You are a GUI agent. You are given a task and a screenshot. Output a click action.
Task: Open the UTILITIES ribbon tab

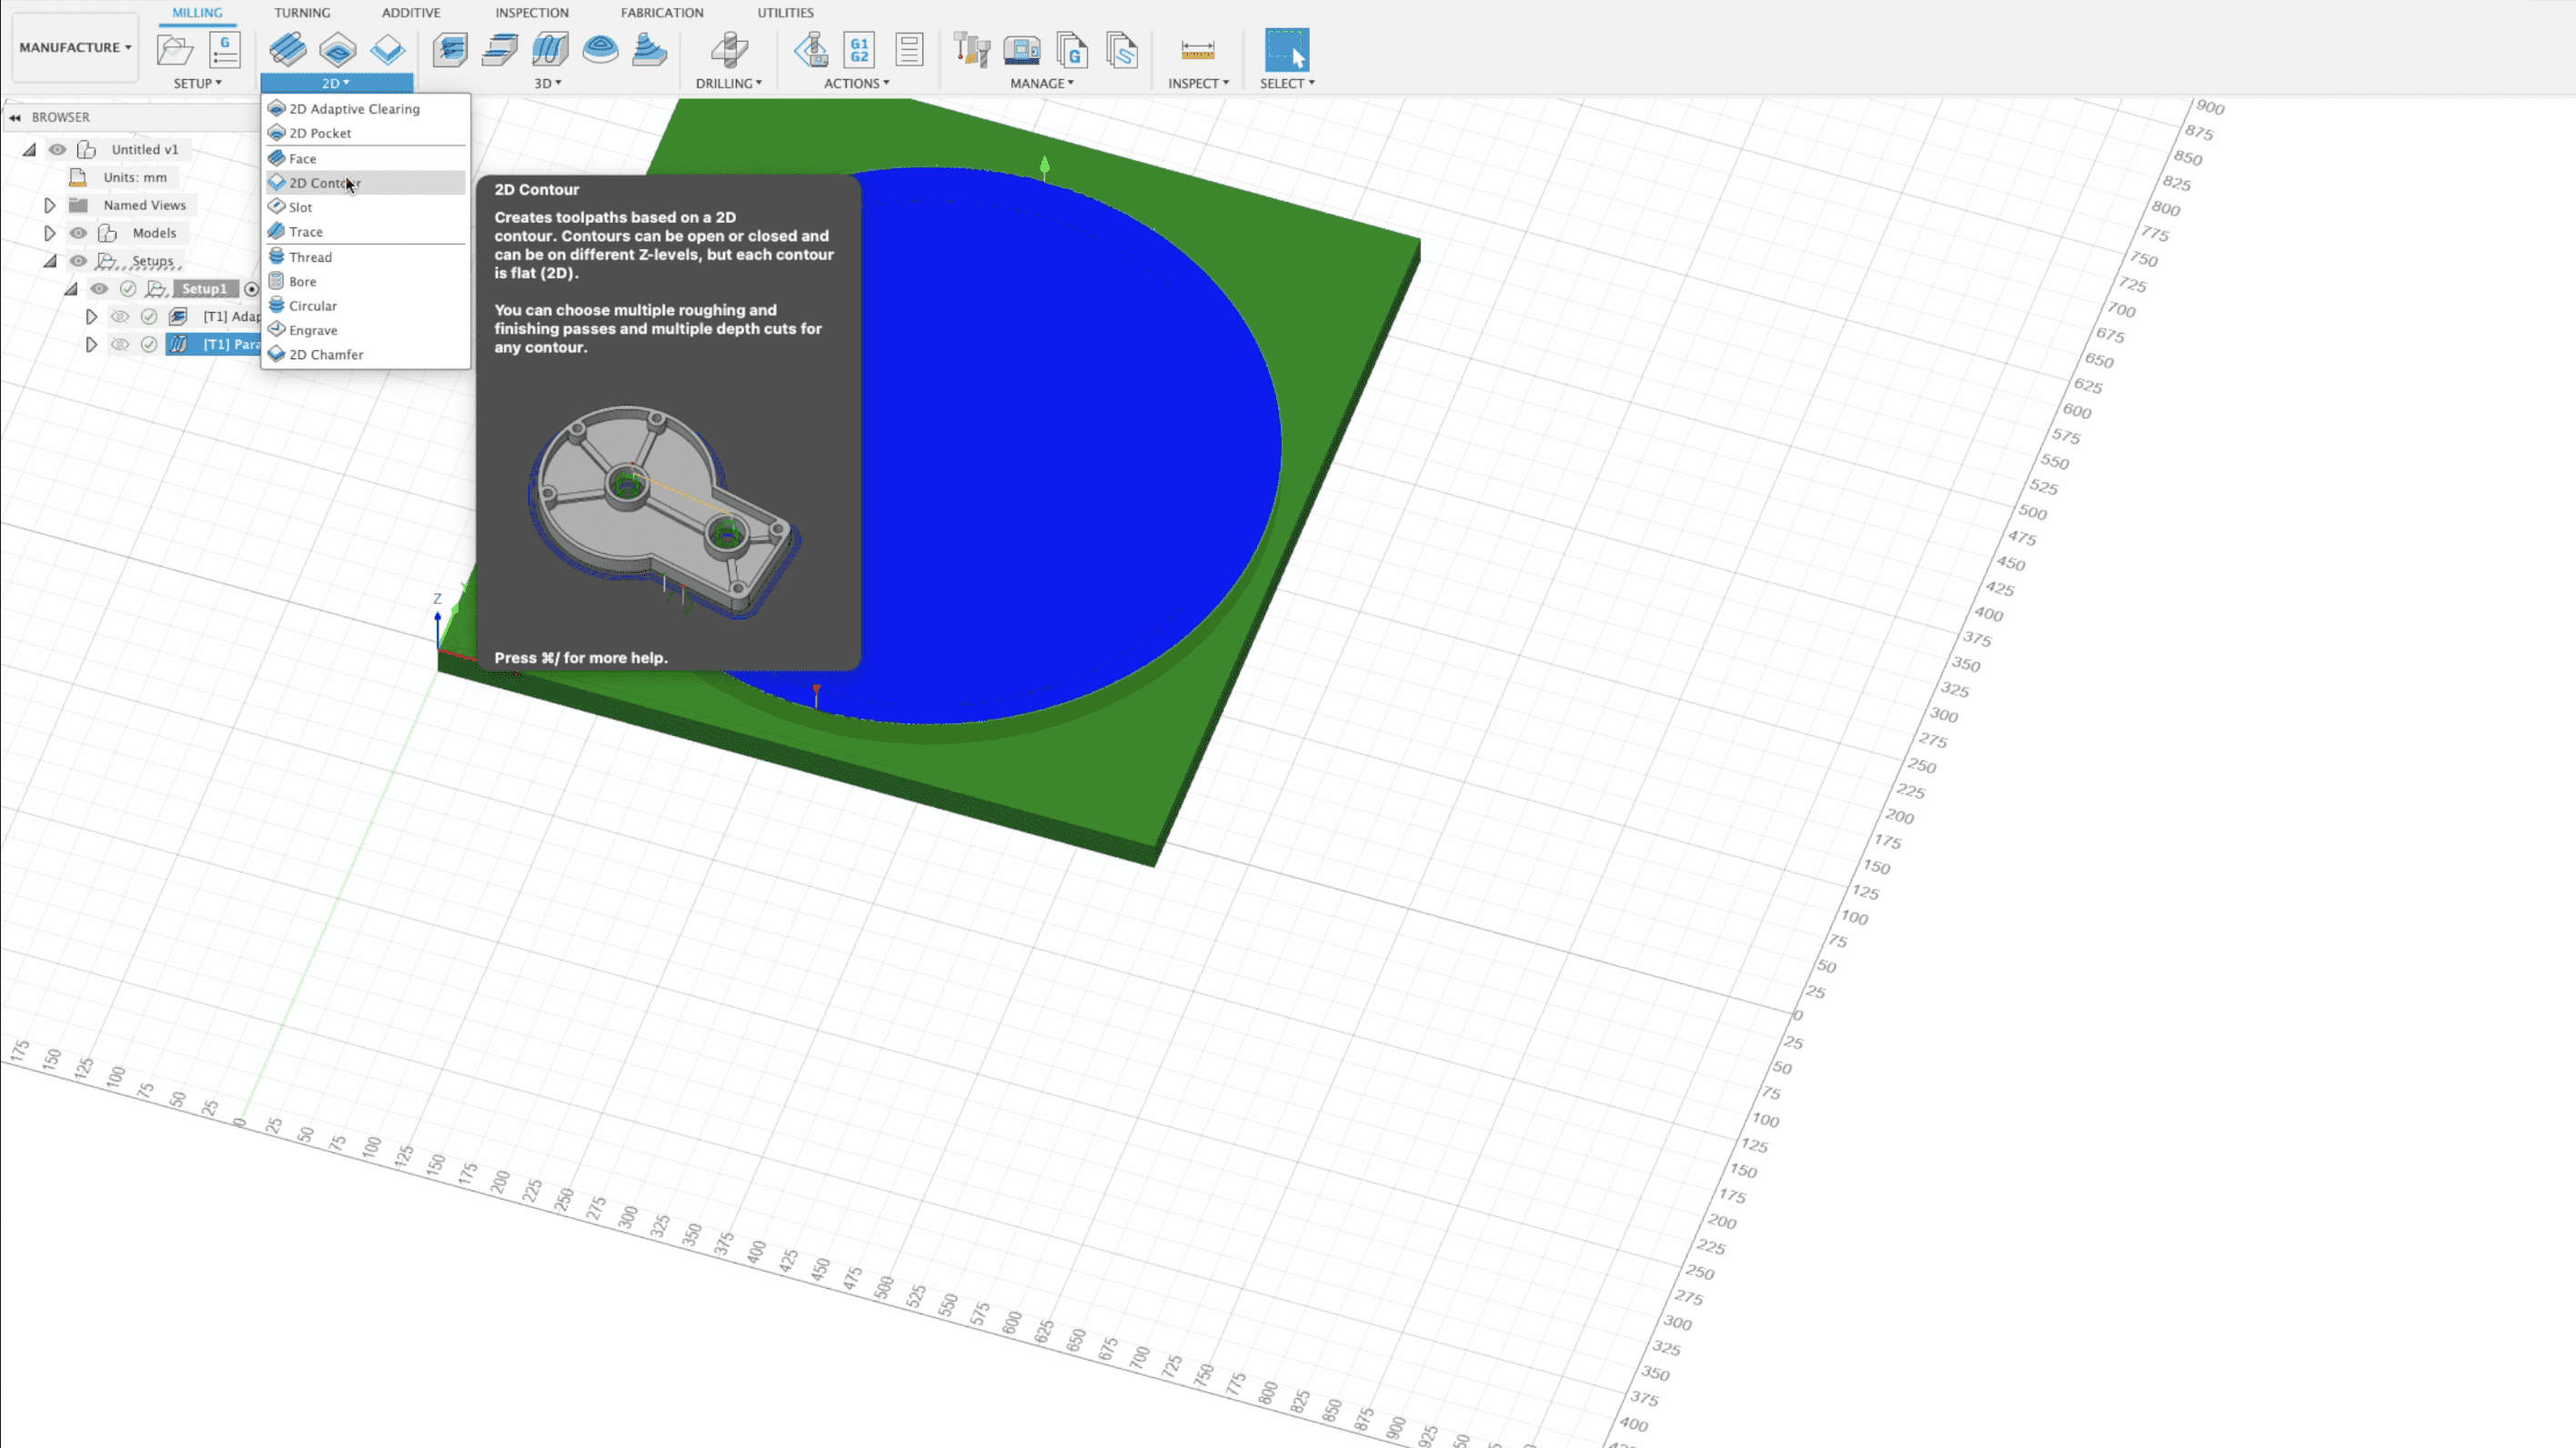pyautogui.click(x=784, y=12)
